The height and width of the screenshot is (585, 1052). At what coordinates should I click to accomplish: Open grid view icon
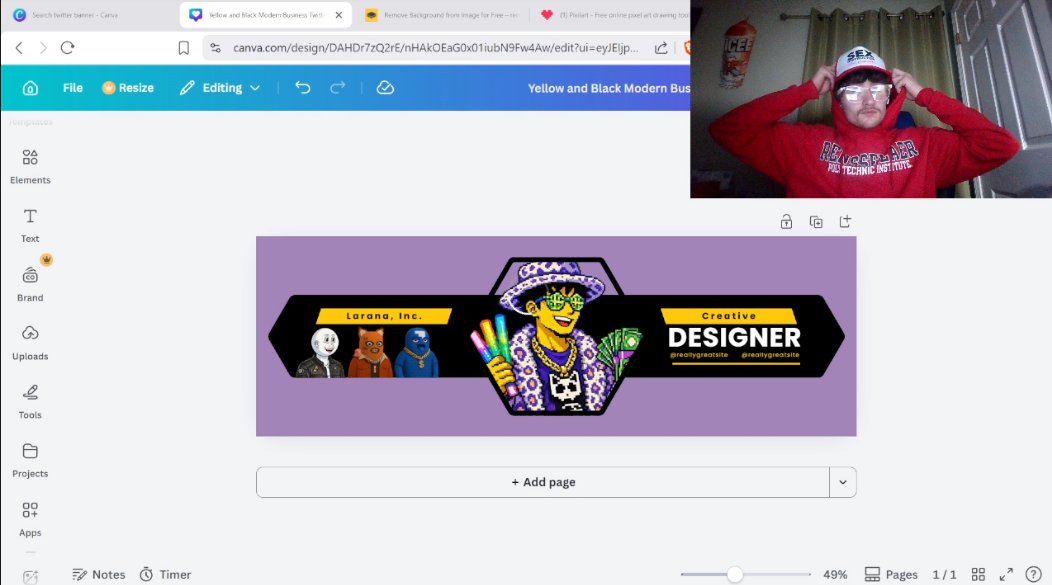click(x=978, y=574)
